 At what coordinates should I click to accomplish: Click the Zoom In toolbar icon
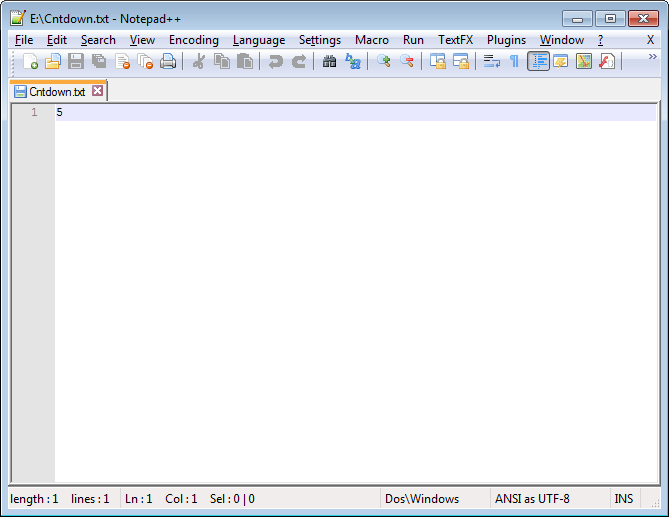(x=383, y=62)
